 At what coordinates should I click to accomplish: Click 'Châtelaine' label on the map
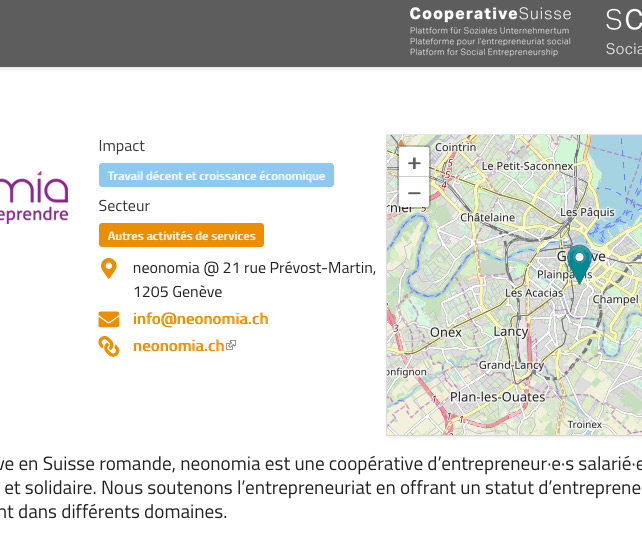point(488,217)
